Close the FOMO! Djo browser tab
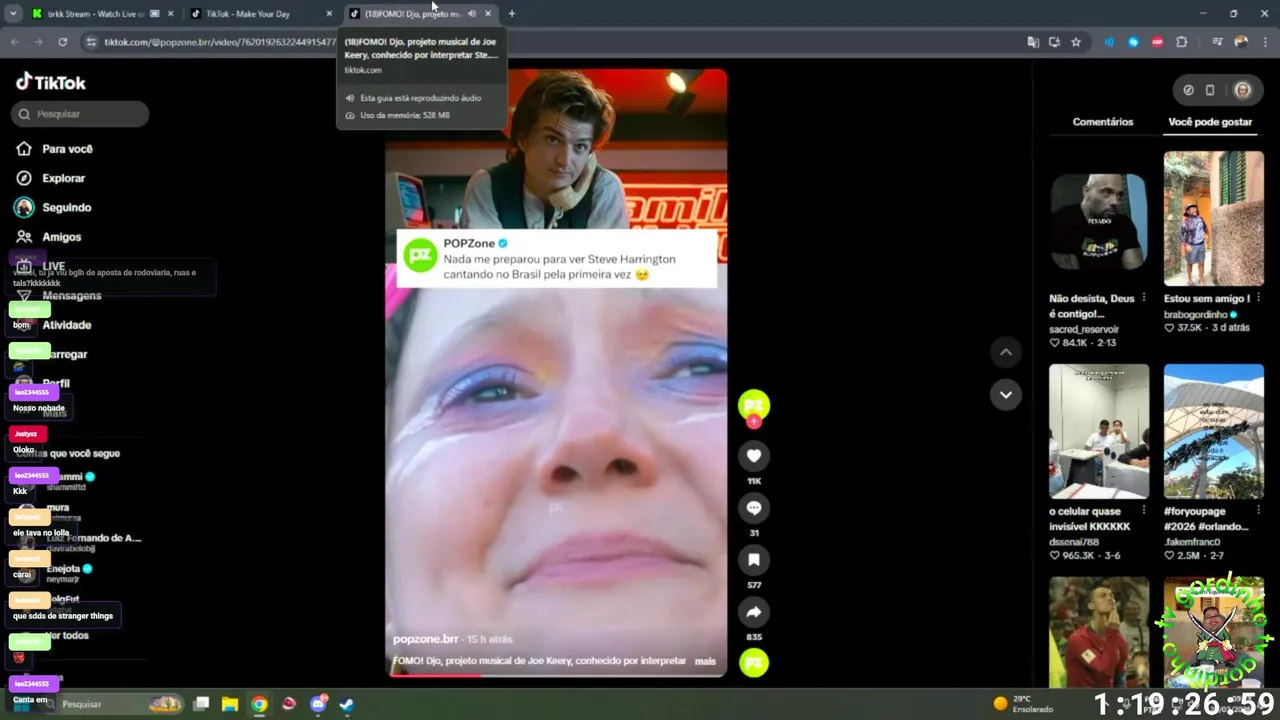Screen dimensions: 1280x720 [x=488, y=14]
